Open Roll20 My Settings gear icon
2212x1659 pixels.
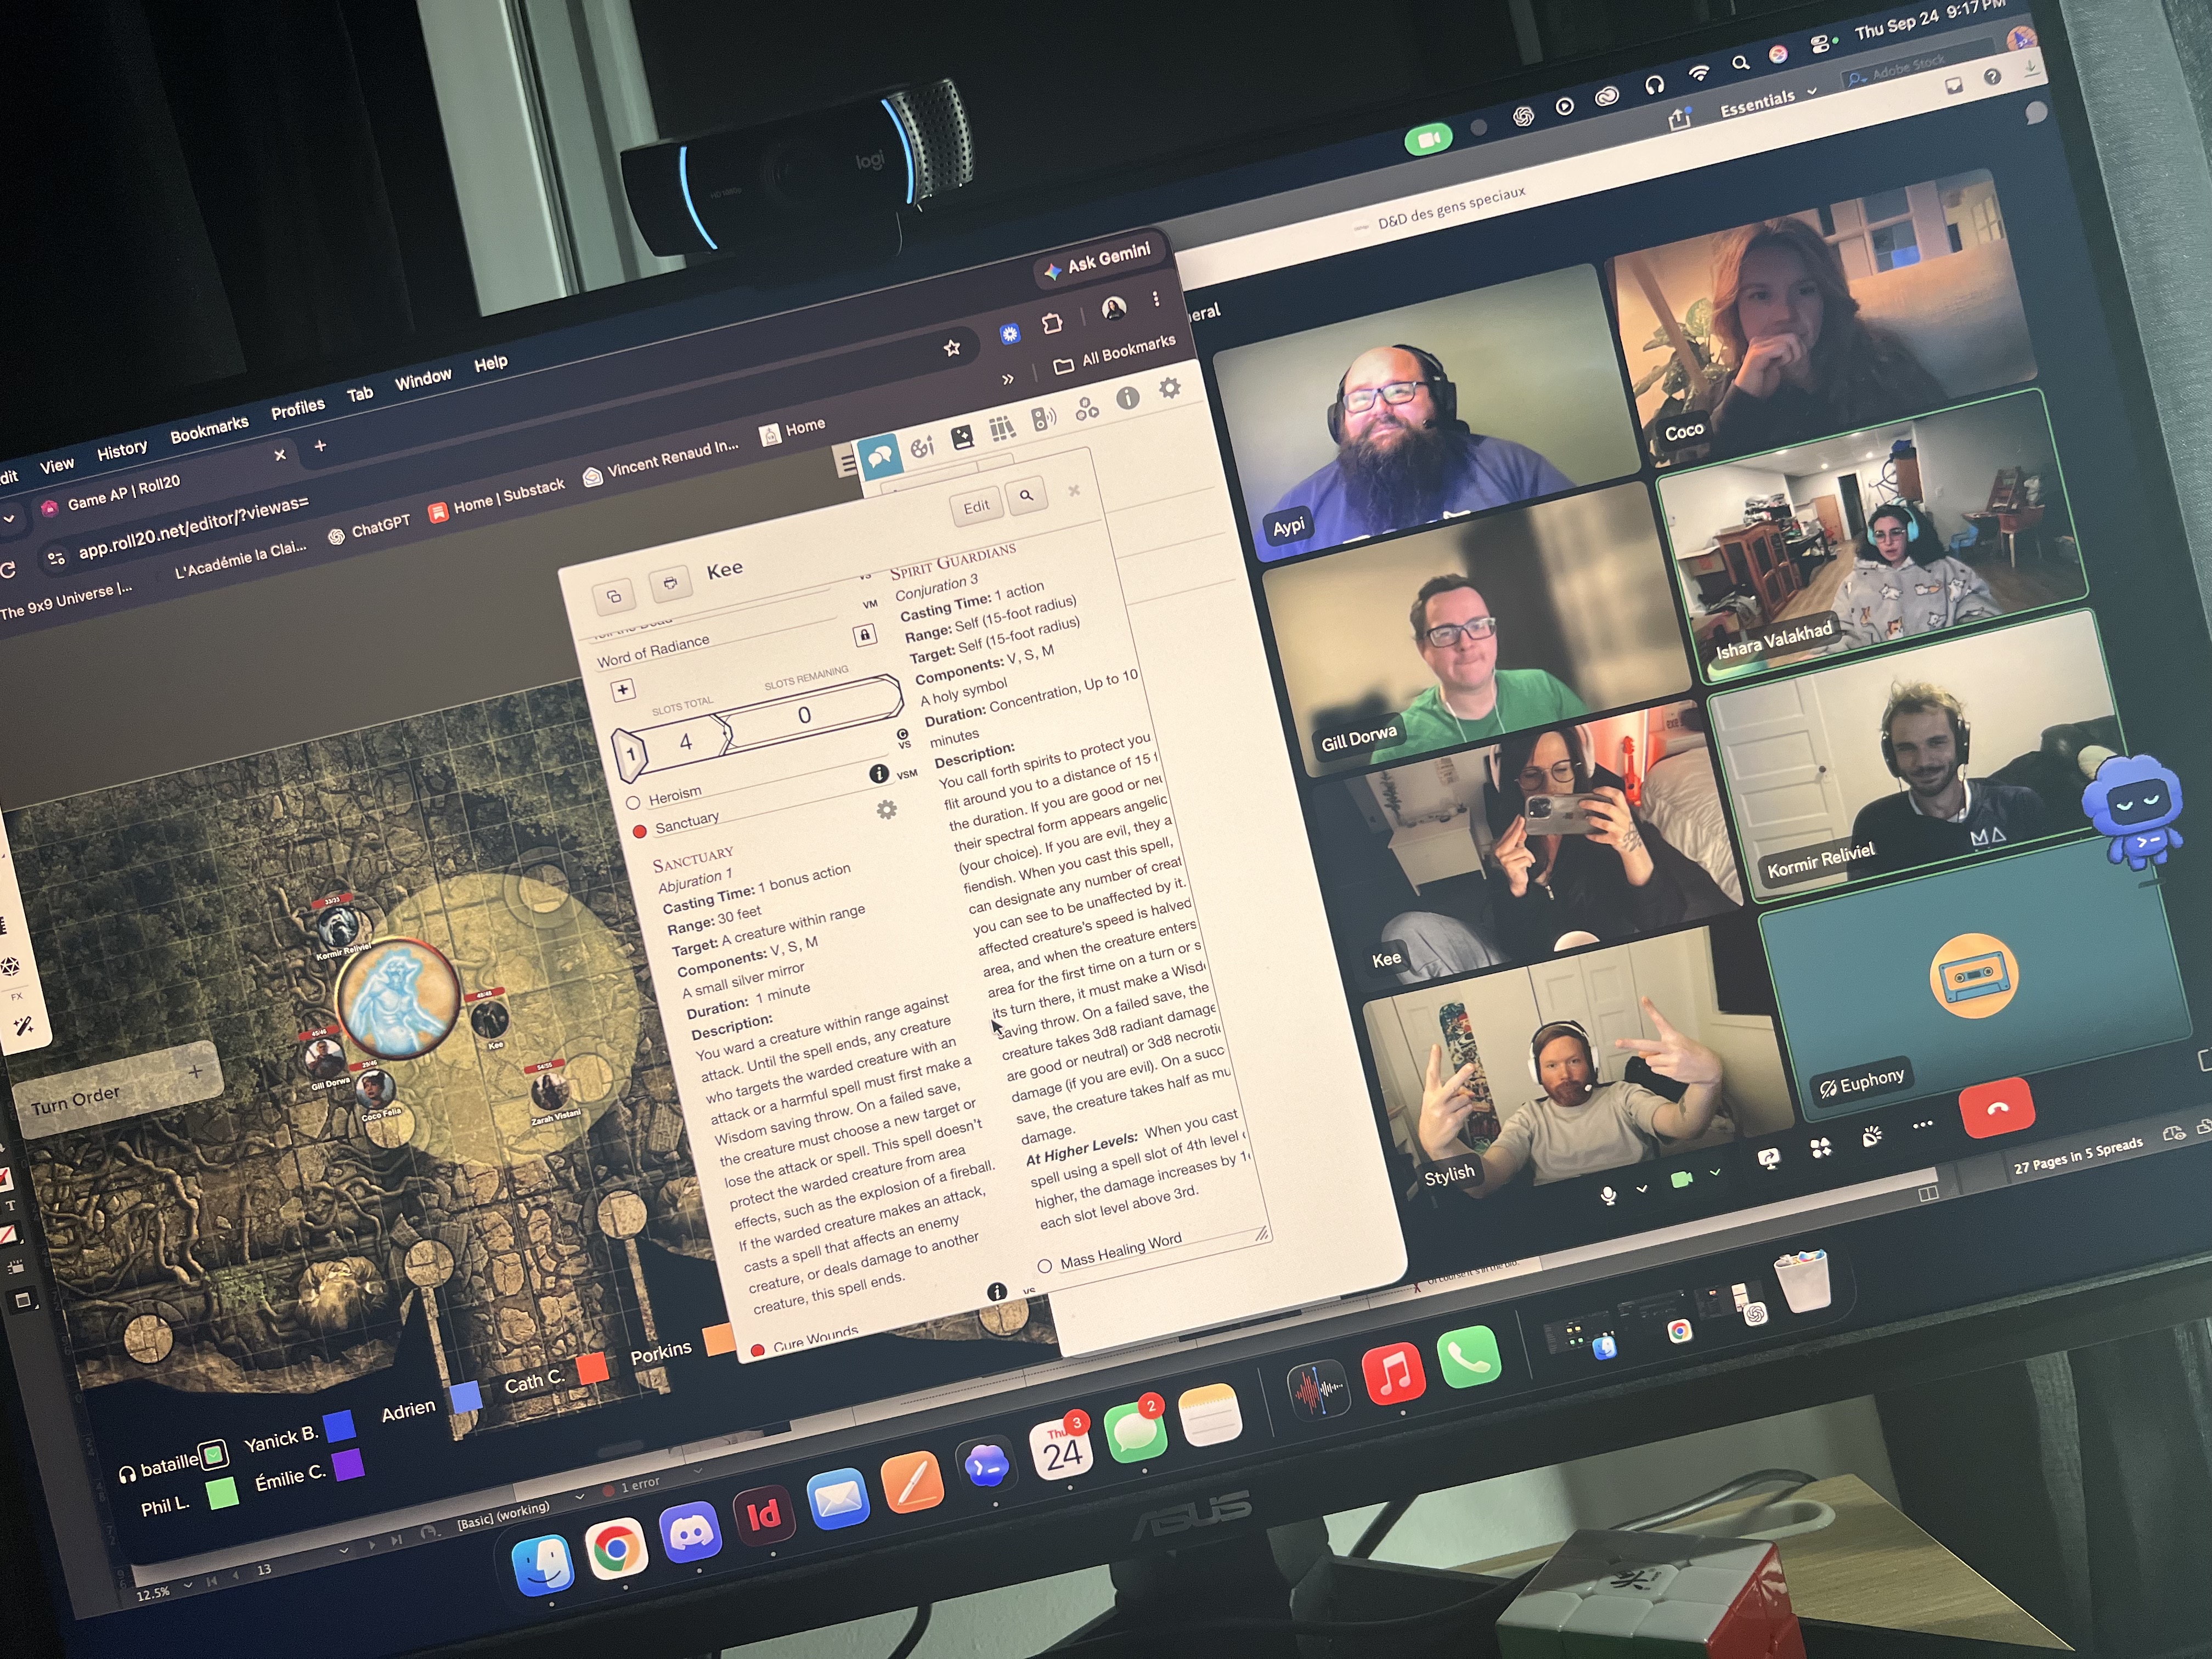coord(1169,388)
